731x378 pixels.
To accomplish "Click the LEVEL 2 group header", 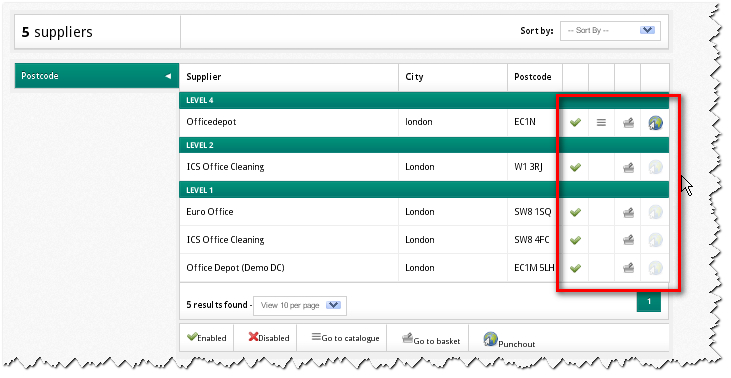I will pyautogui.click(x=424, y=145).
